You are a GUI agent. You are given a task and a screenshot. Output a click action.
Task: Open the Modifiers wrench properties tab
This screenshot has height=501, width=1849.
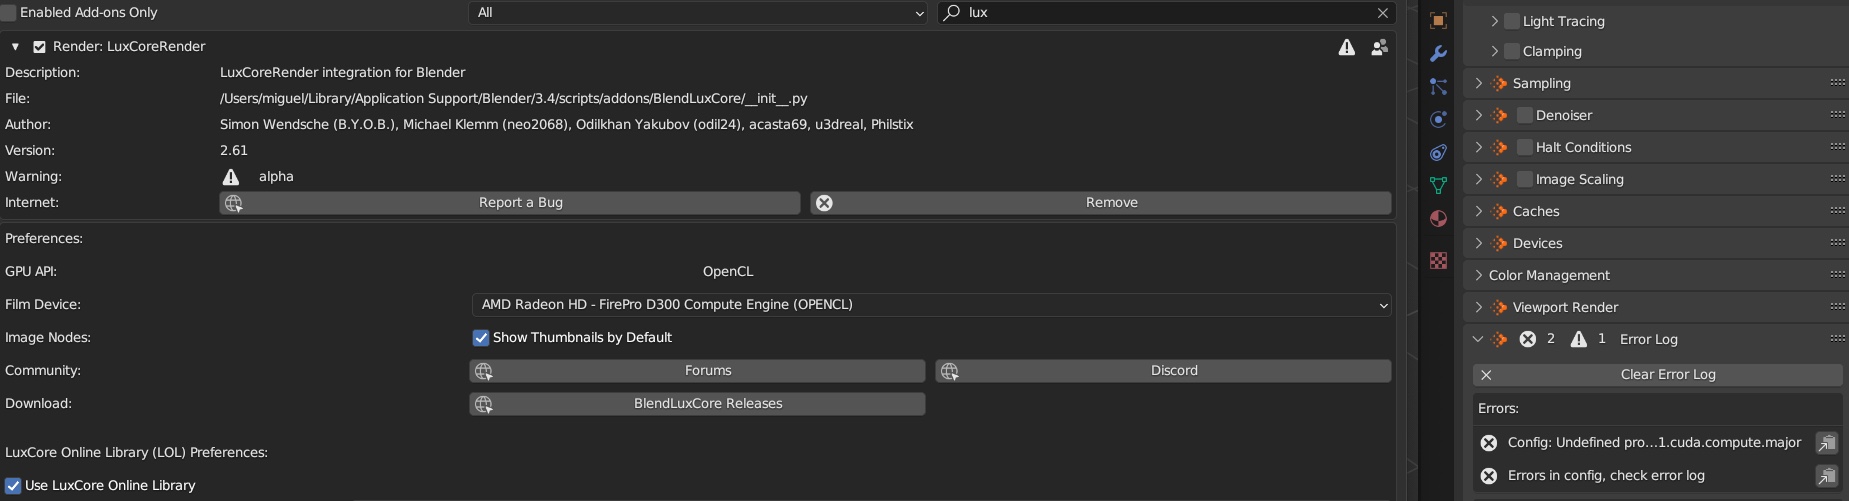tap(1438, 54)
